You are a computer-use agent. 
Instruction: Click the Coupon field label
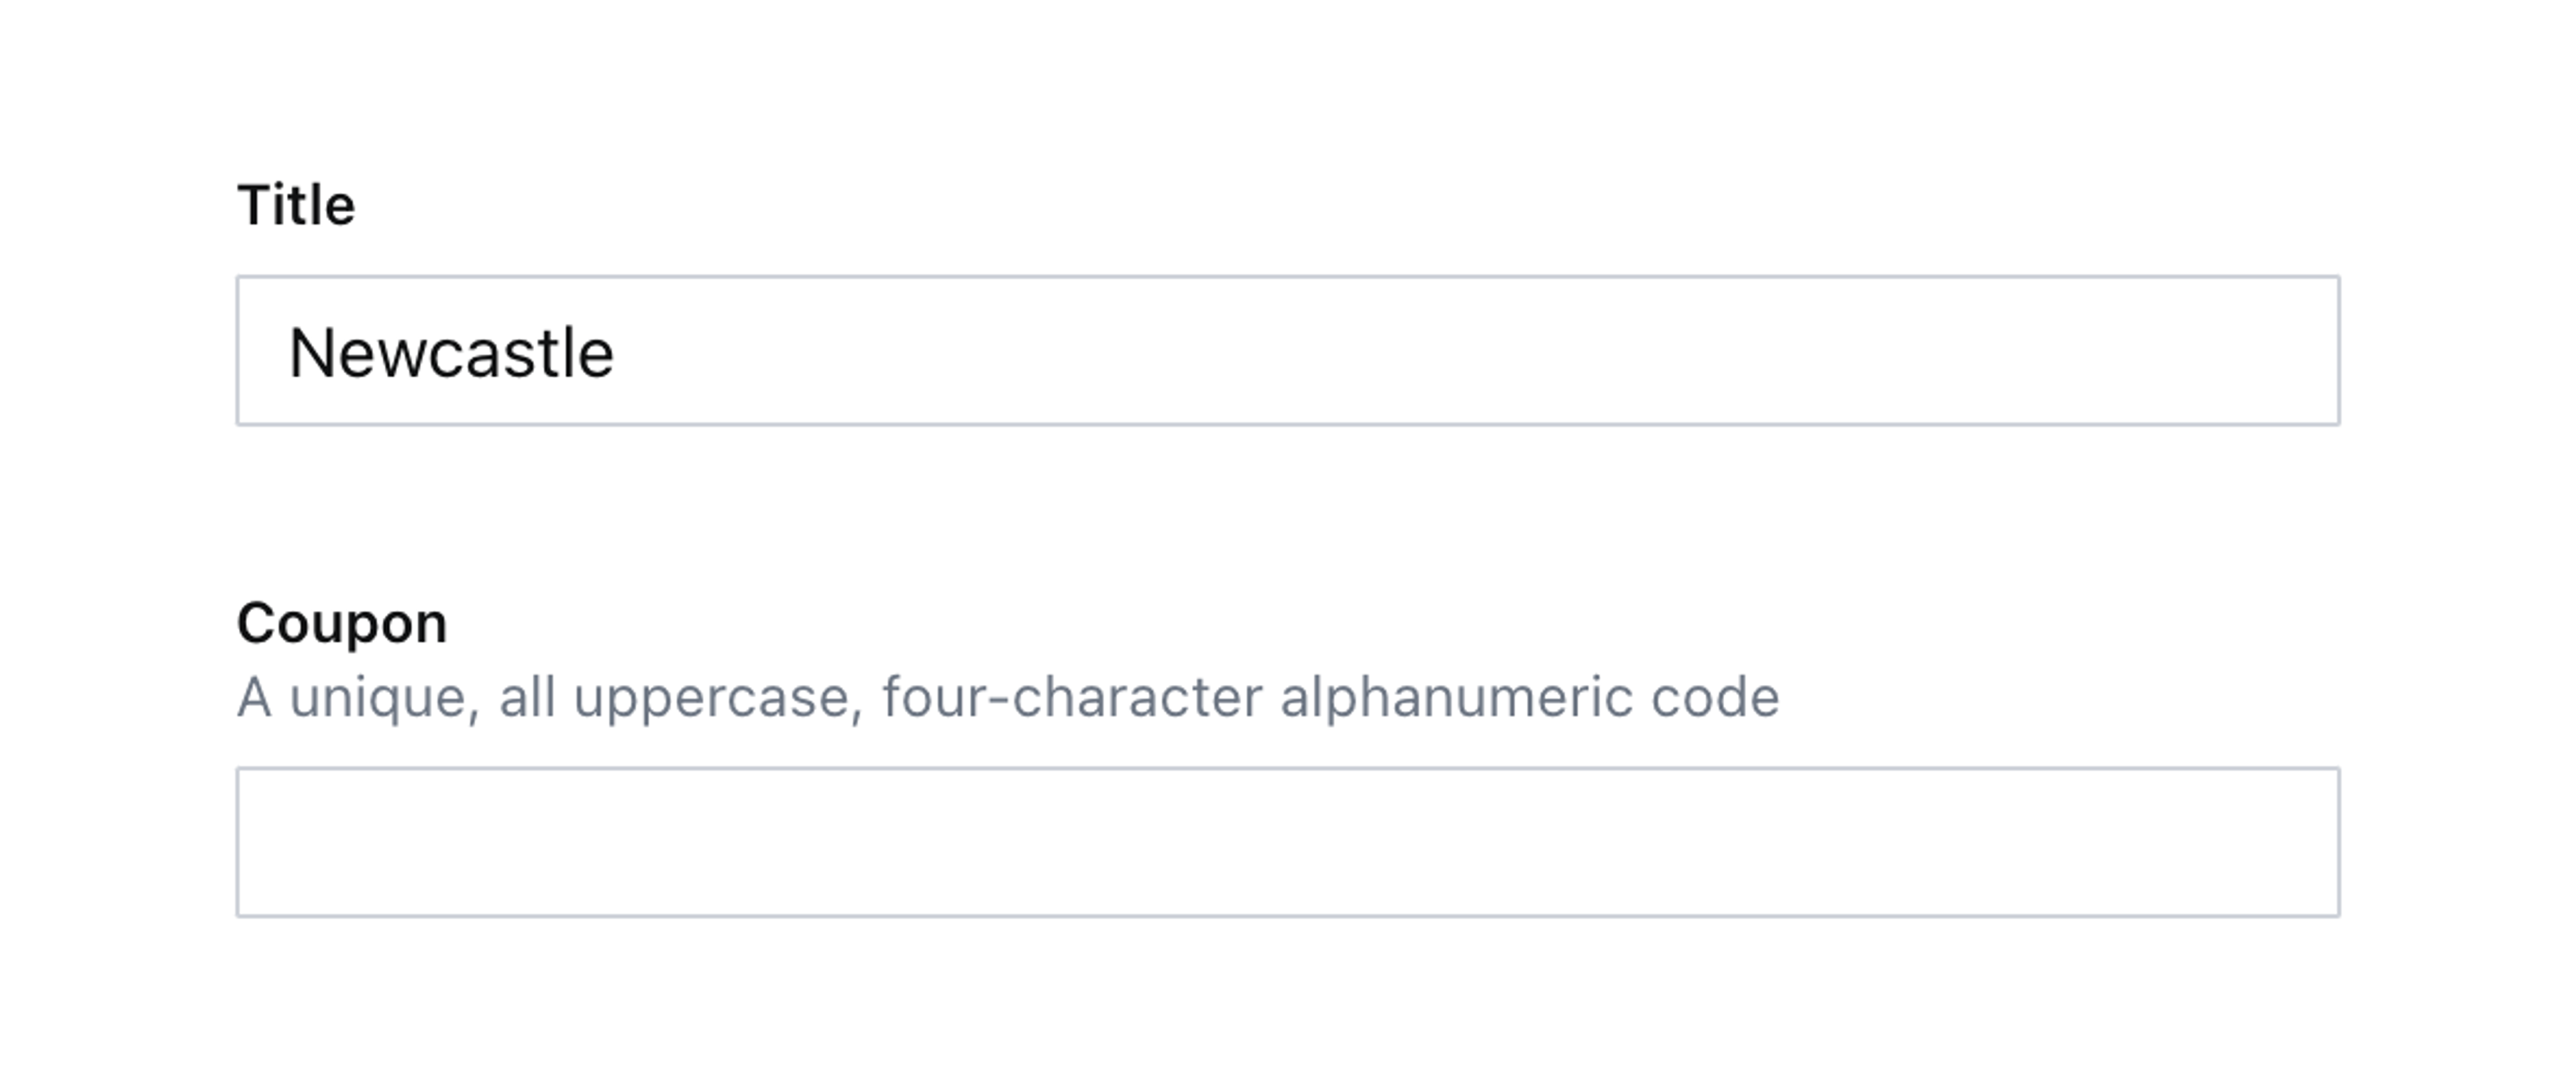point(342,624)
